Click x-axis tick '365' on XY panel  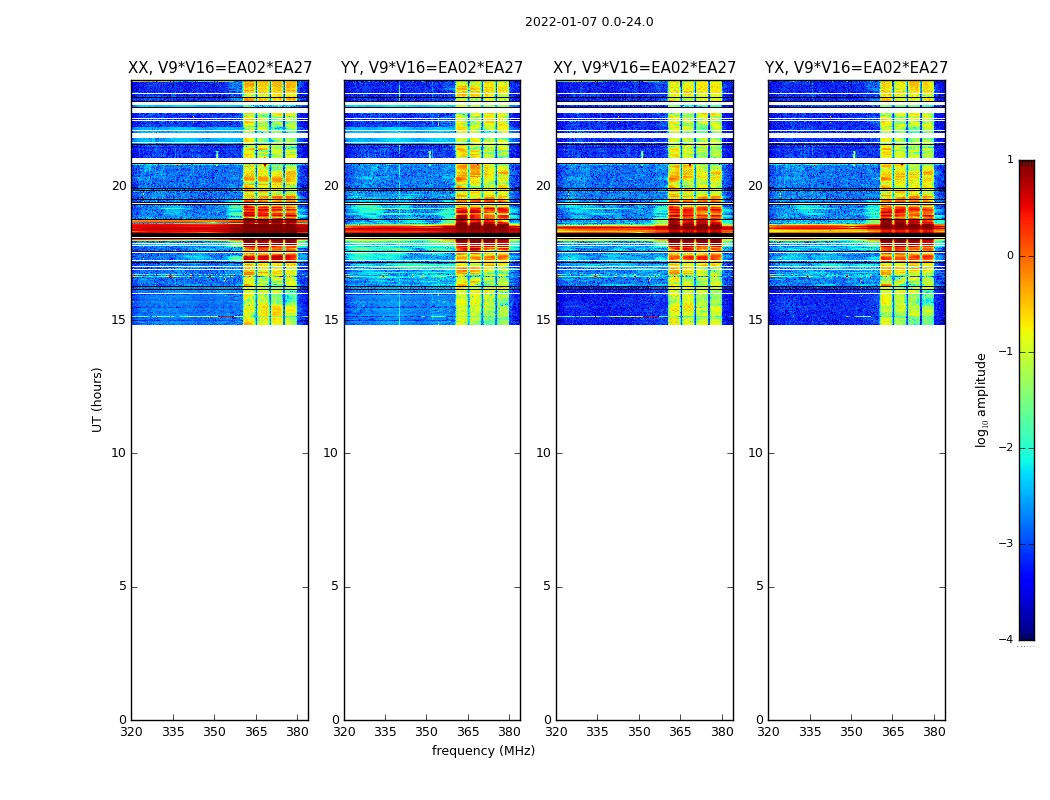click(x=680, y=732)
